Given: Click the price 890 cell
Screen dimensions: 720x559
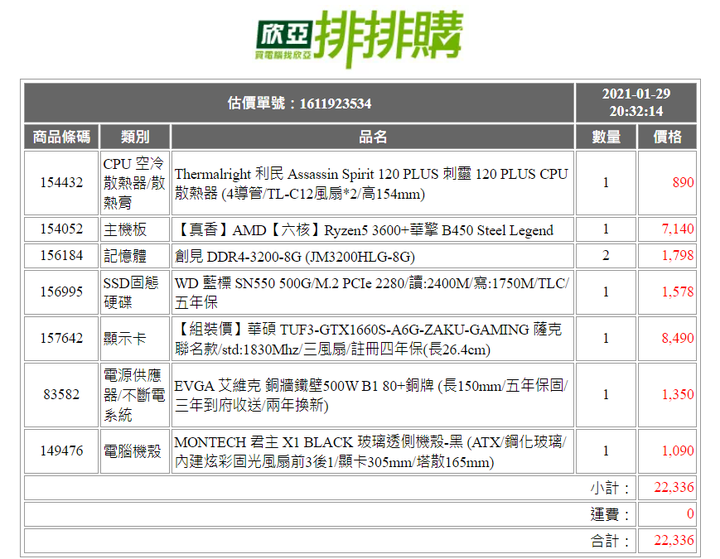Looking at the screenshot, I should coord(667,183).
